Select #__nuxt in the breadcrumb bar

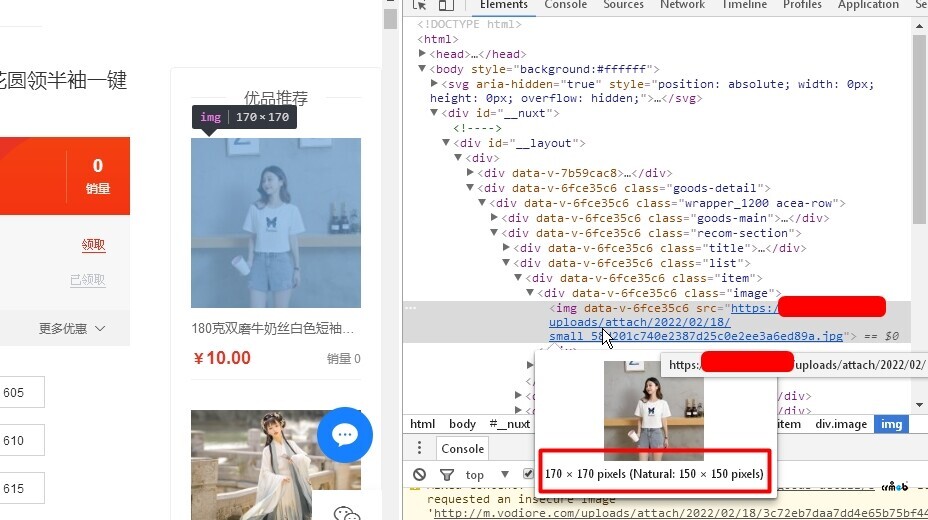click(x=510, y=424)
